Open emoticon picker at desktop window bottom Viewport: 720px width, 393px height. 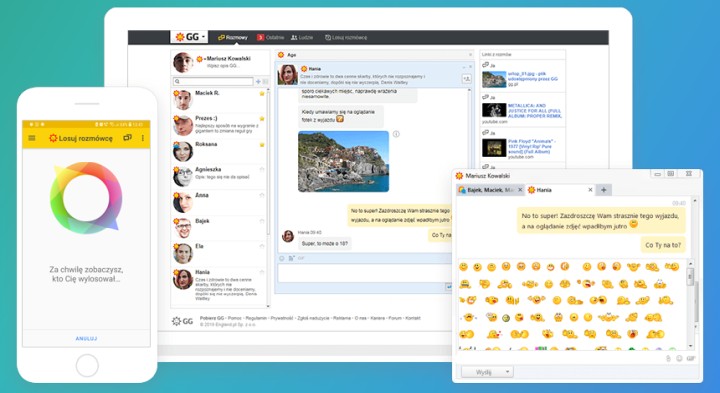(x=679, y=358)
